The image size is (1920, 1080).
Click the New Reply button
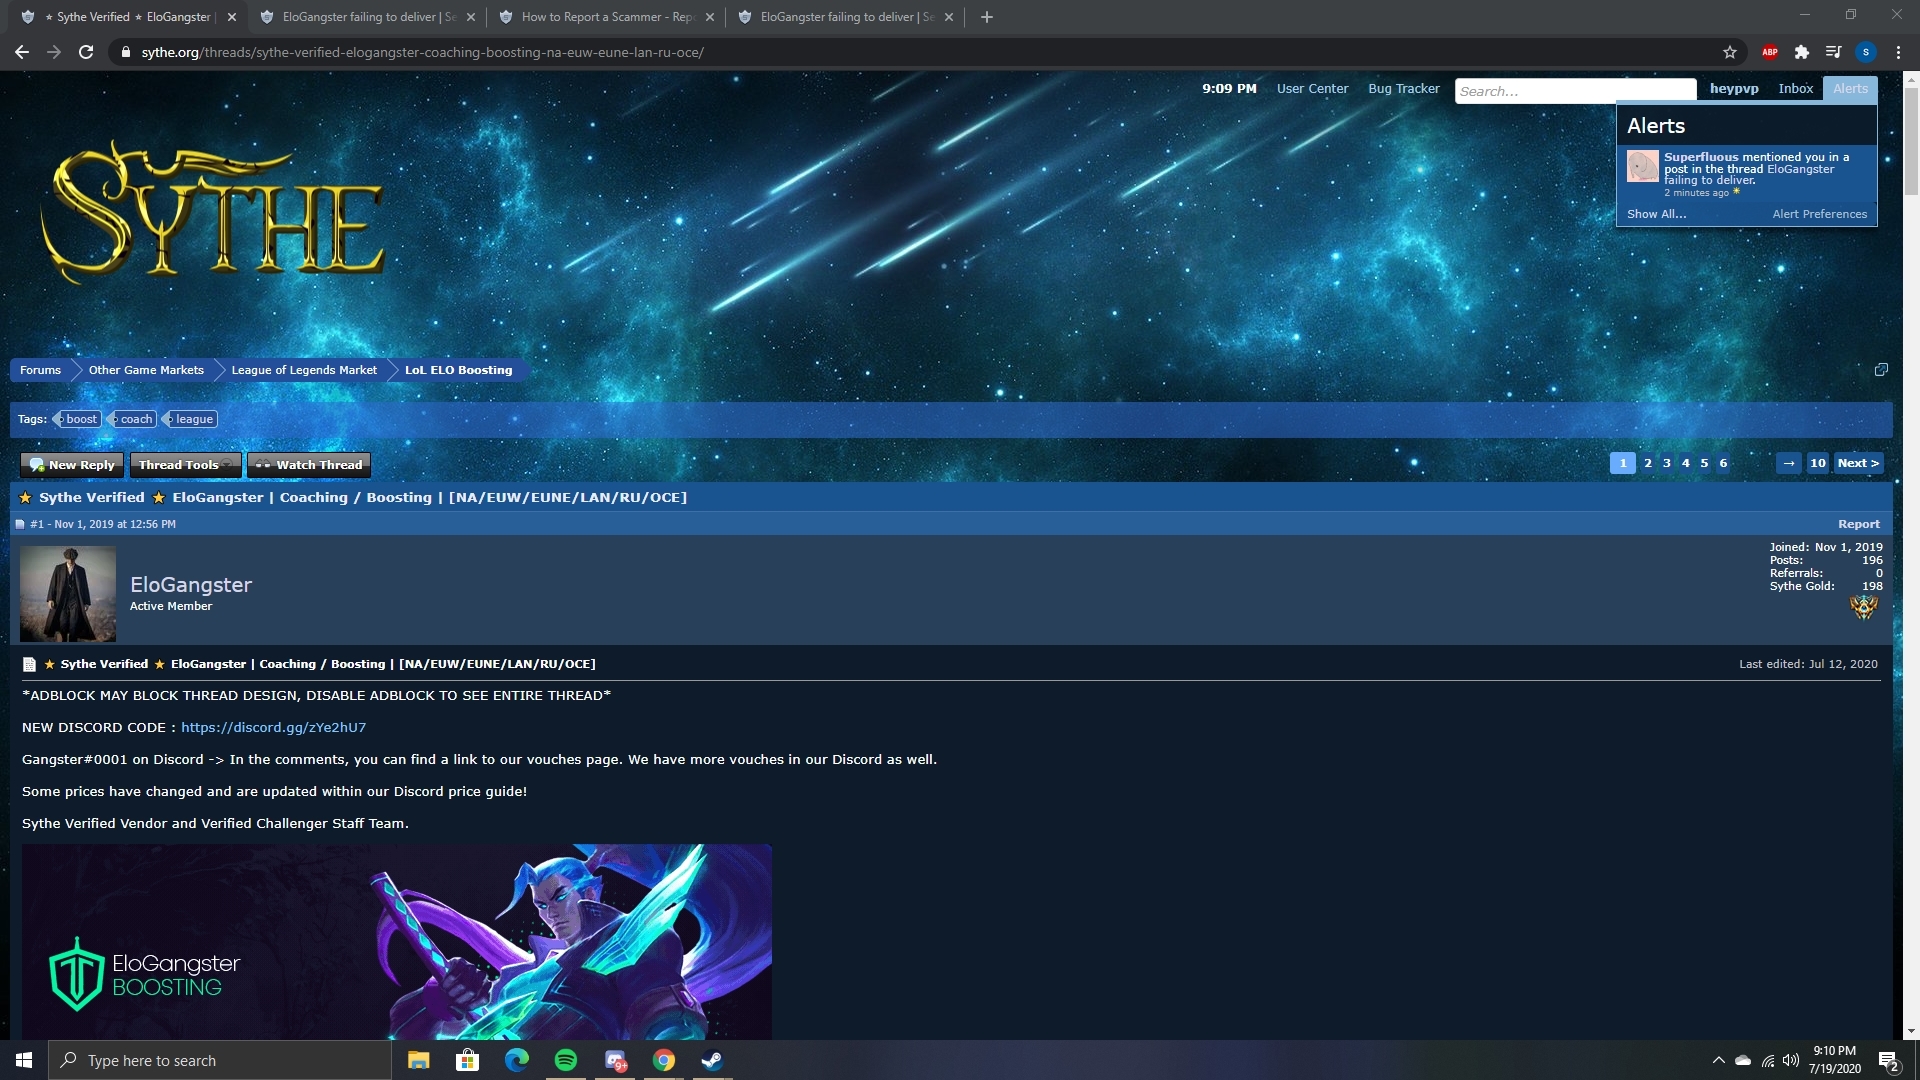tap(72, 465)
